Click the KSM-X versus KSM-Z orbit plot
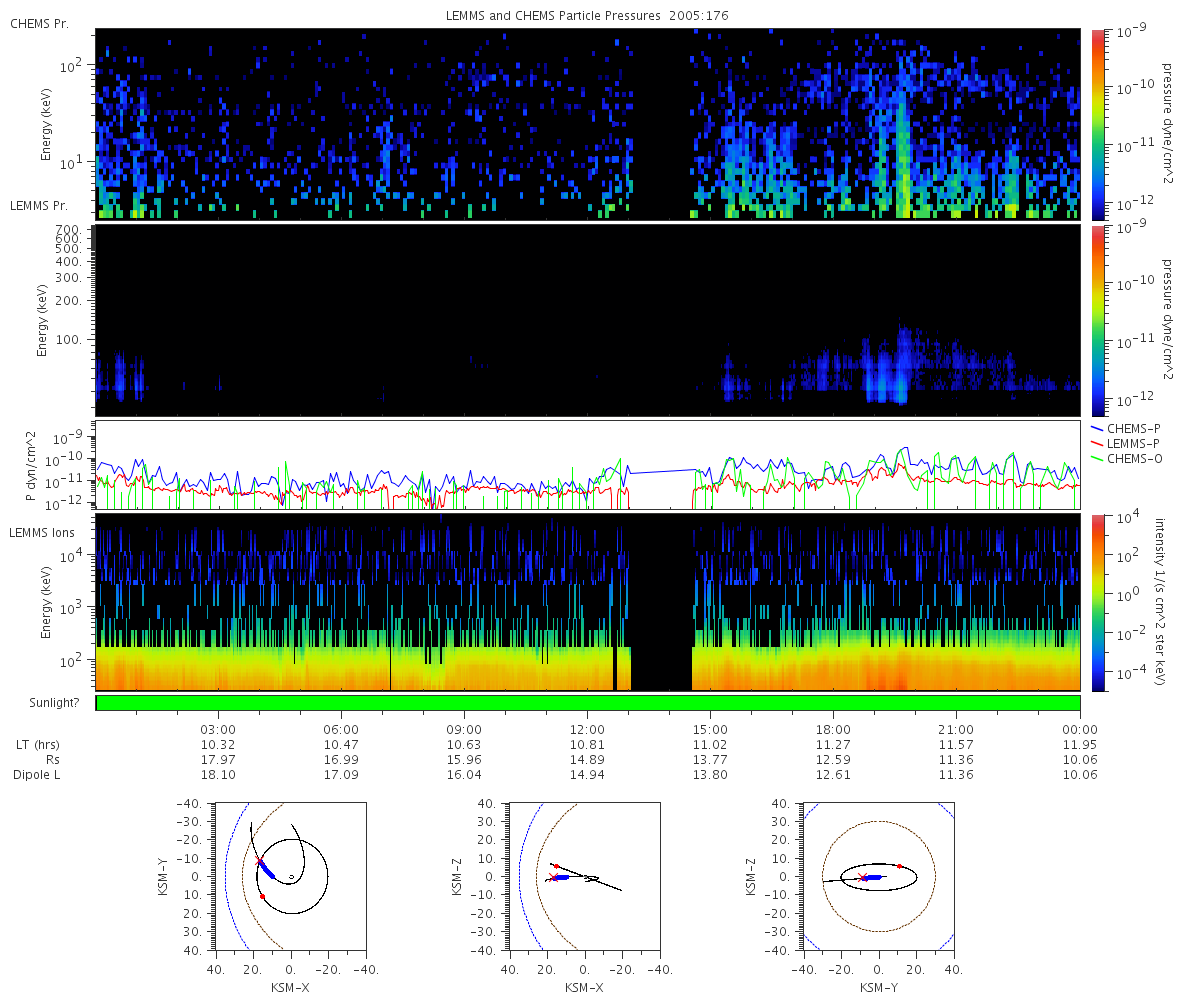Viewport: 1200px width, 1000px height. click(x=584, y=876)
